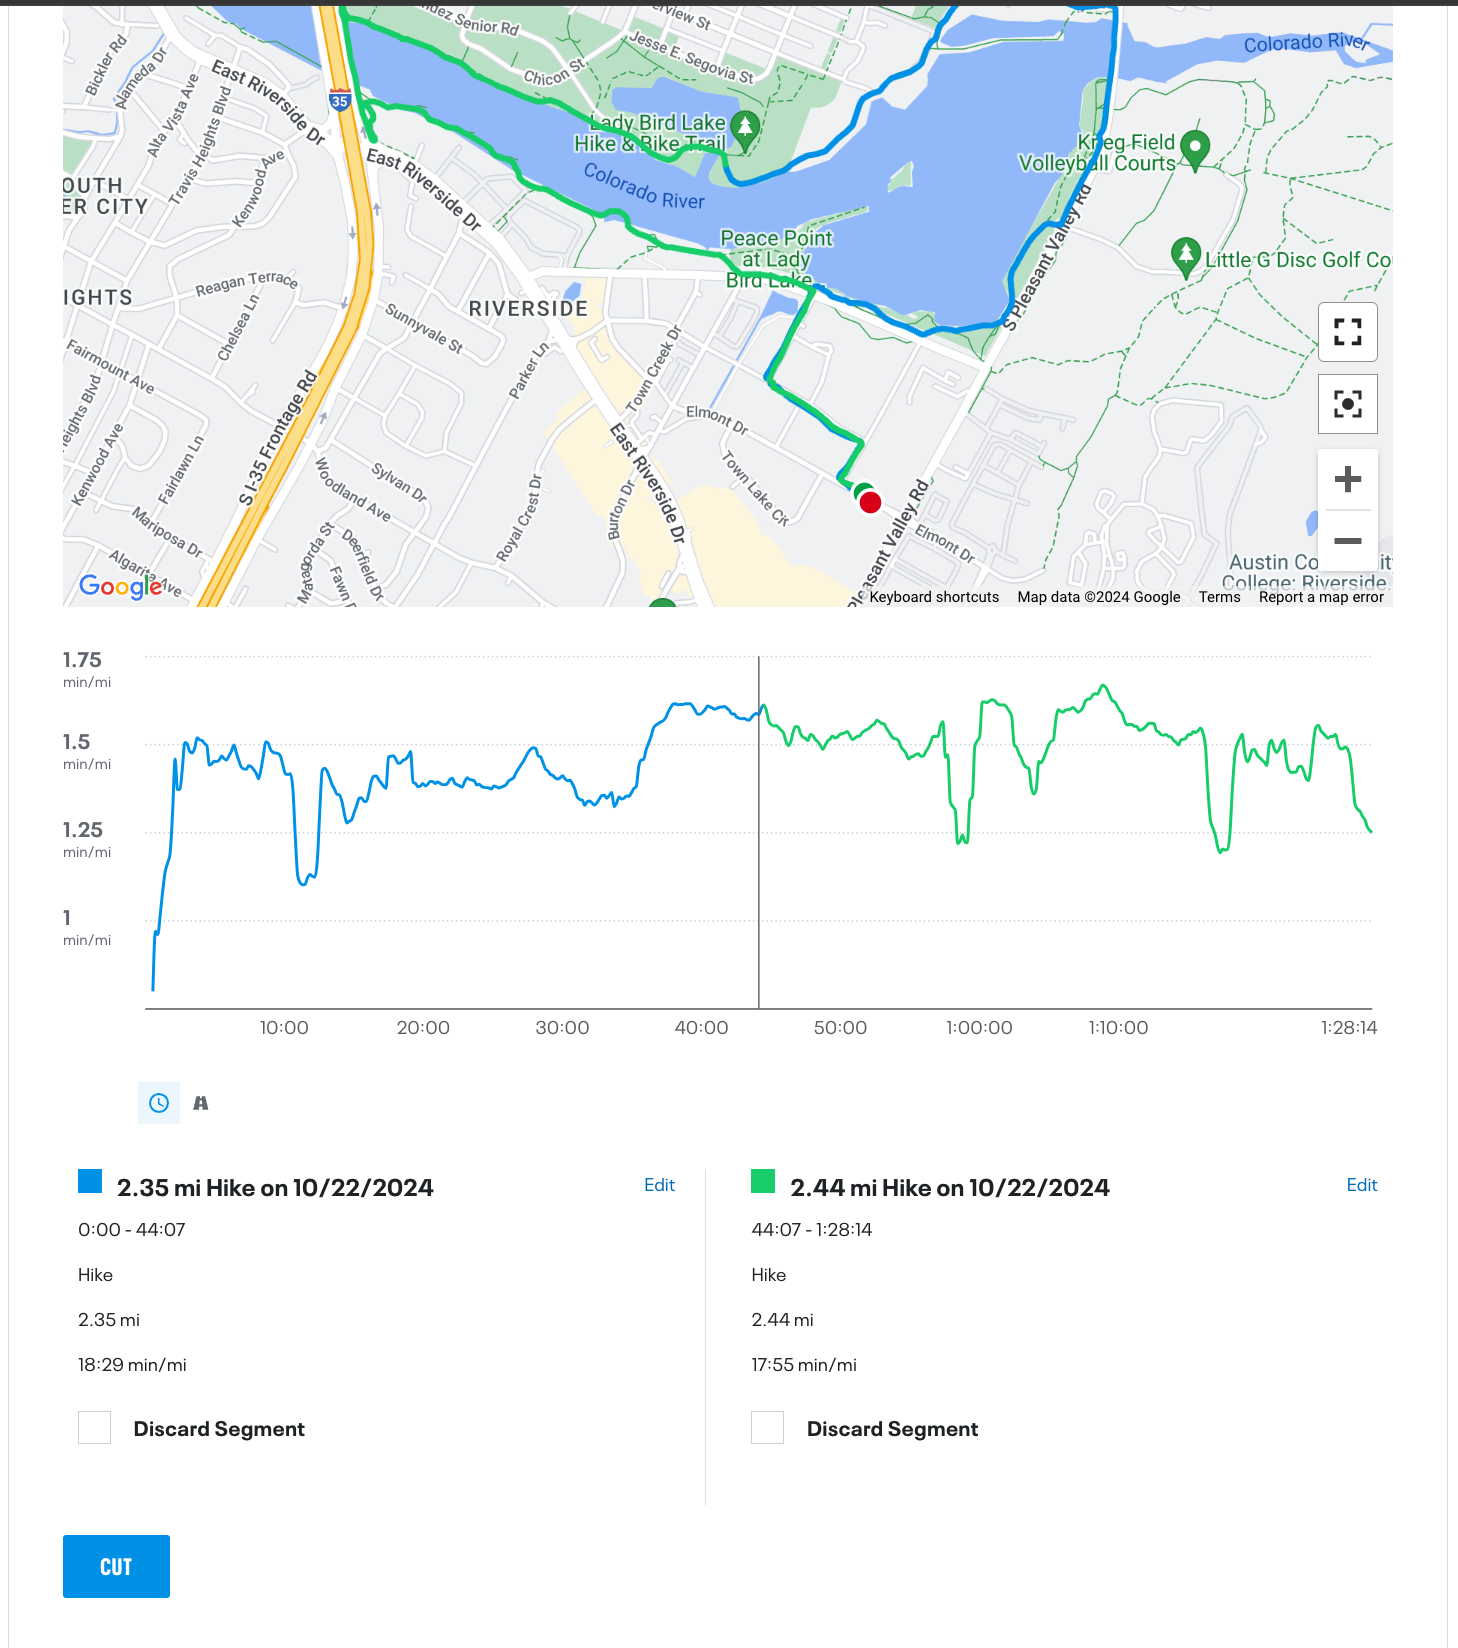The height and width of the screenshot is (1648, 1458).
Task: Check Discard Segment for 2.35 mi hike
Action: coord(95,1428)
